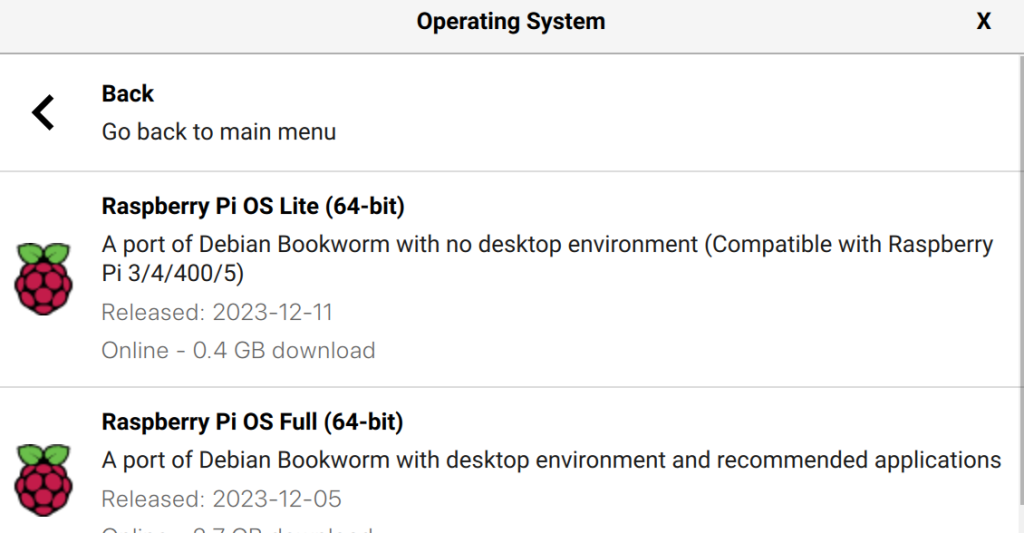Click the cut-off download size under OS Full

(238, 529)
